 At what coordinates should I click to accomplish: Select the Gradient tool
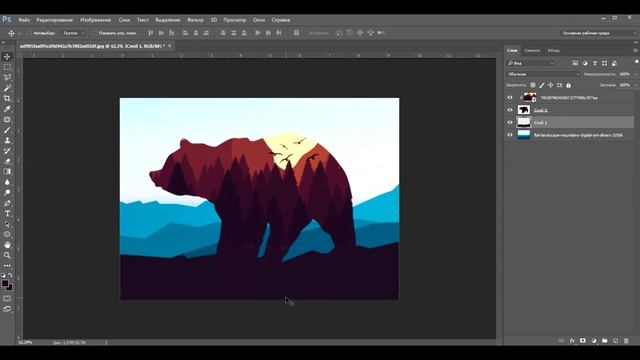click(7, 172)
